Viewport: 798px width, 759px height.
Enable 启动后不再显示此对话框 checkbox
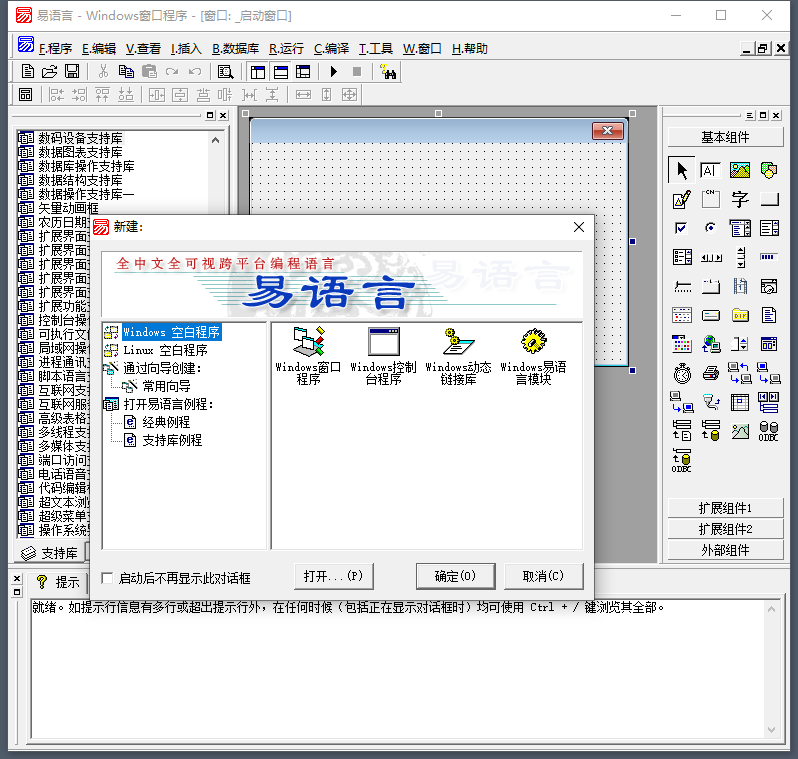(x=107, y=578)
